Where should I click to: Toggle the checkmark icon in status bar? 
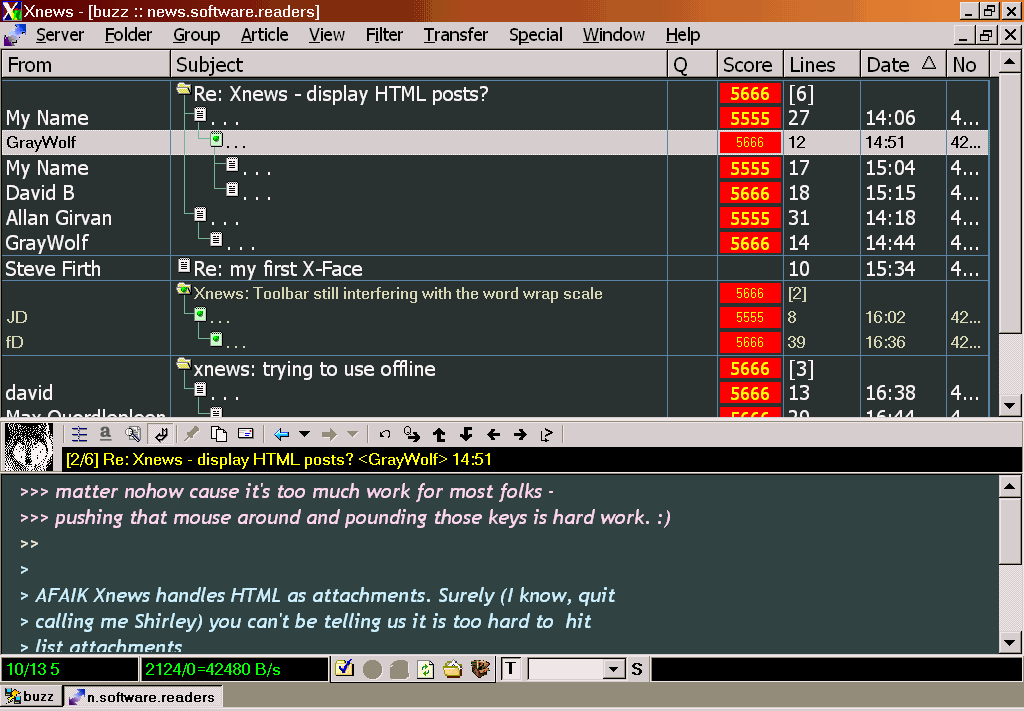(x=345, y=669)
